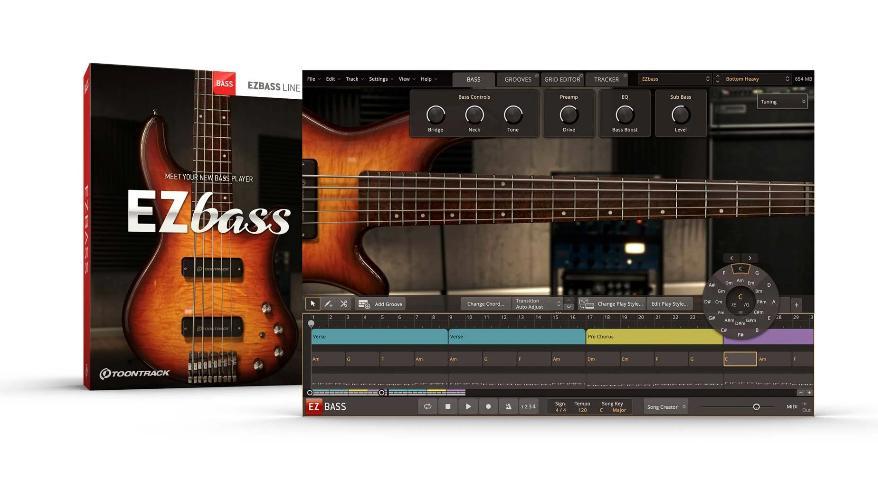Click the highlighted C chord box

(740, 359)
